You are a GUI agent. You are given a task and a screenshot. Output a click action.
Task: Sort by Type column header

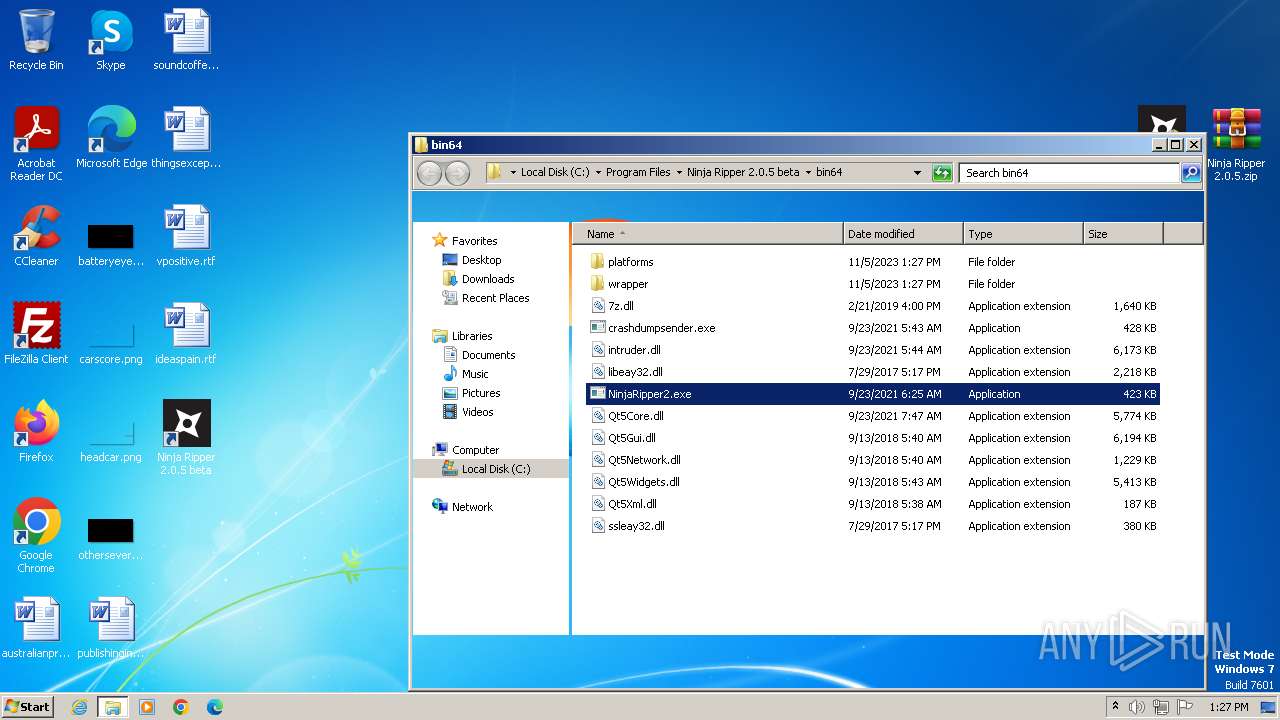1023,234
